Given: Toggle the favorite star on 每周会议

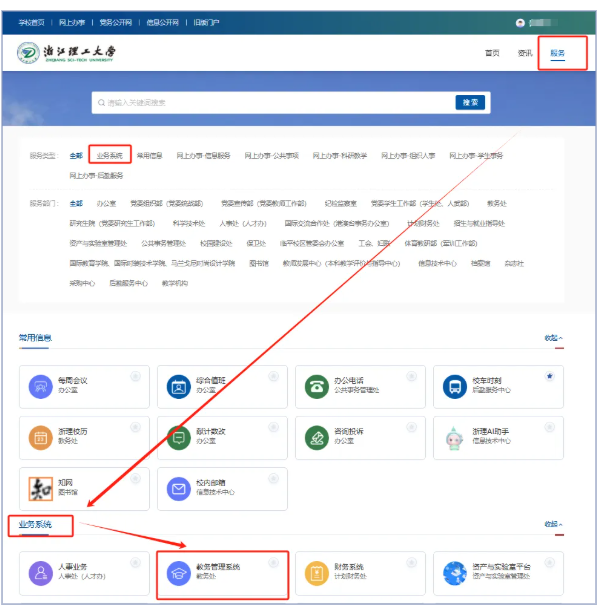Looking at the screenshot, I should tap(135, 376).
